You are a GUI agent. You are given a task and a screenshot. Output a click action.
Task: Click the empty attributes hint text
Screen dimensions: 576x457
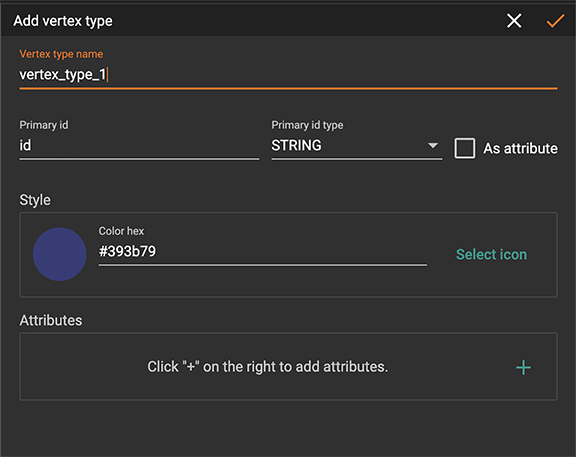coord(267,367)
